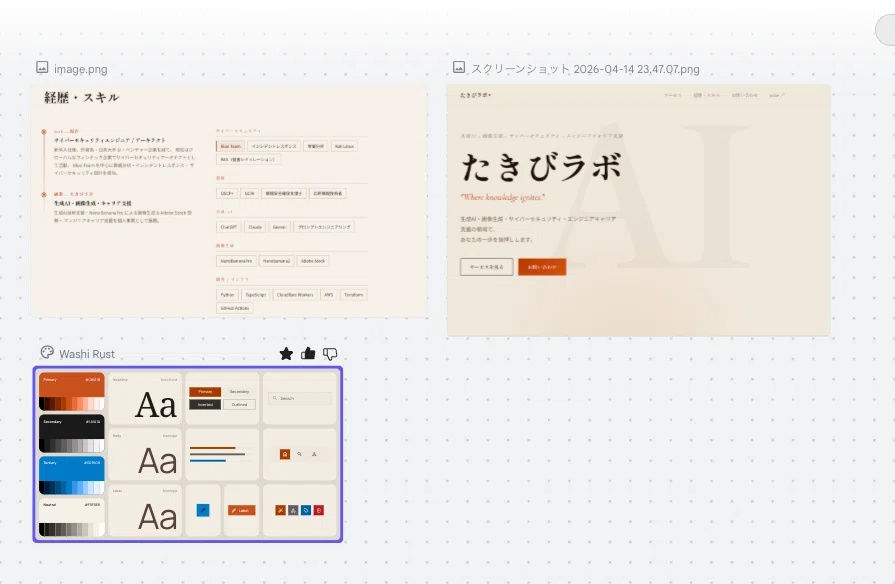The width and height of the screenshot is (895, 584).
Task: Star the Washi Rust design system
Action: (x=287, y=354)
